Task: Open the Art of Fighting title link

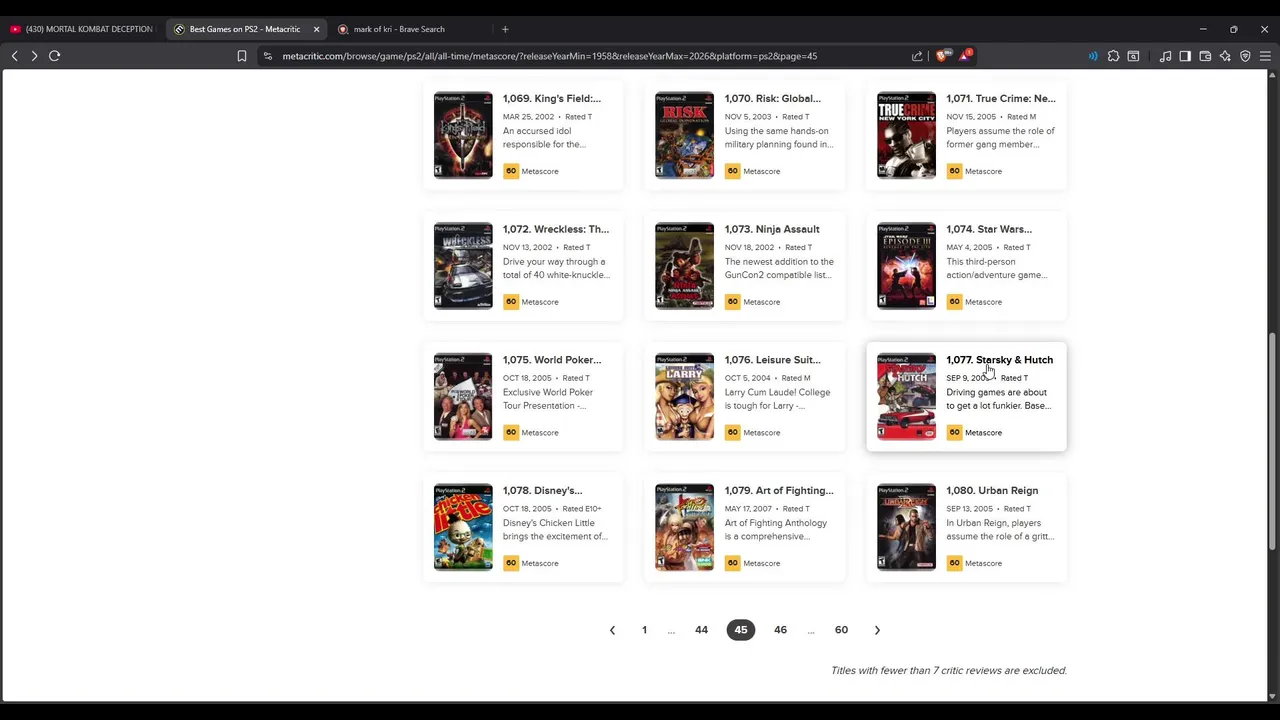Action: point(779,491)
